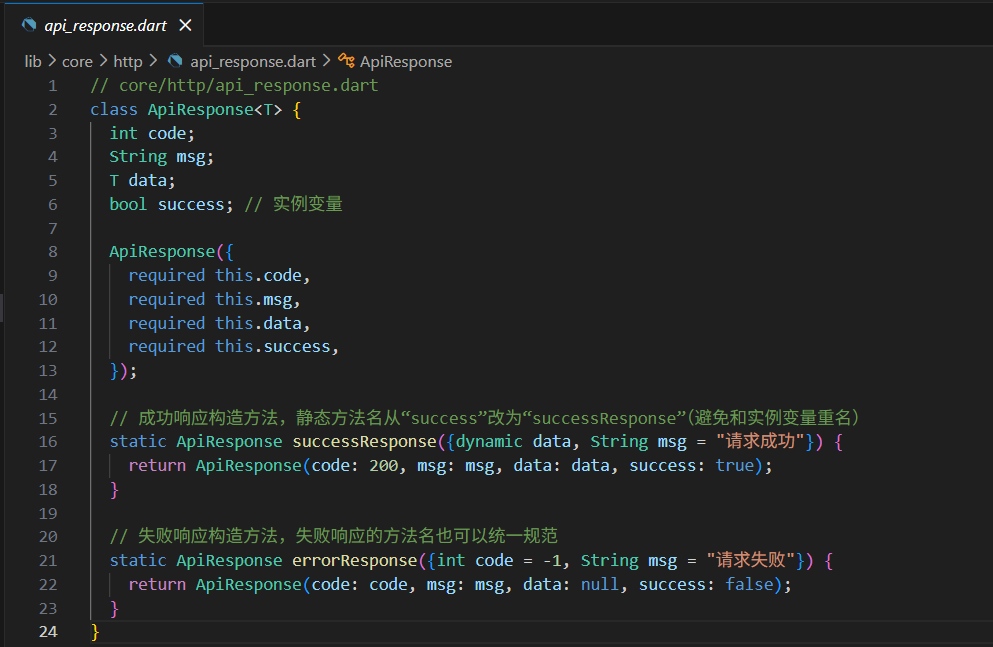Click the Dart icon in the breadcrumb
The height and width of the screenshot is (647, 993).
point(175,61)
